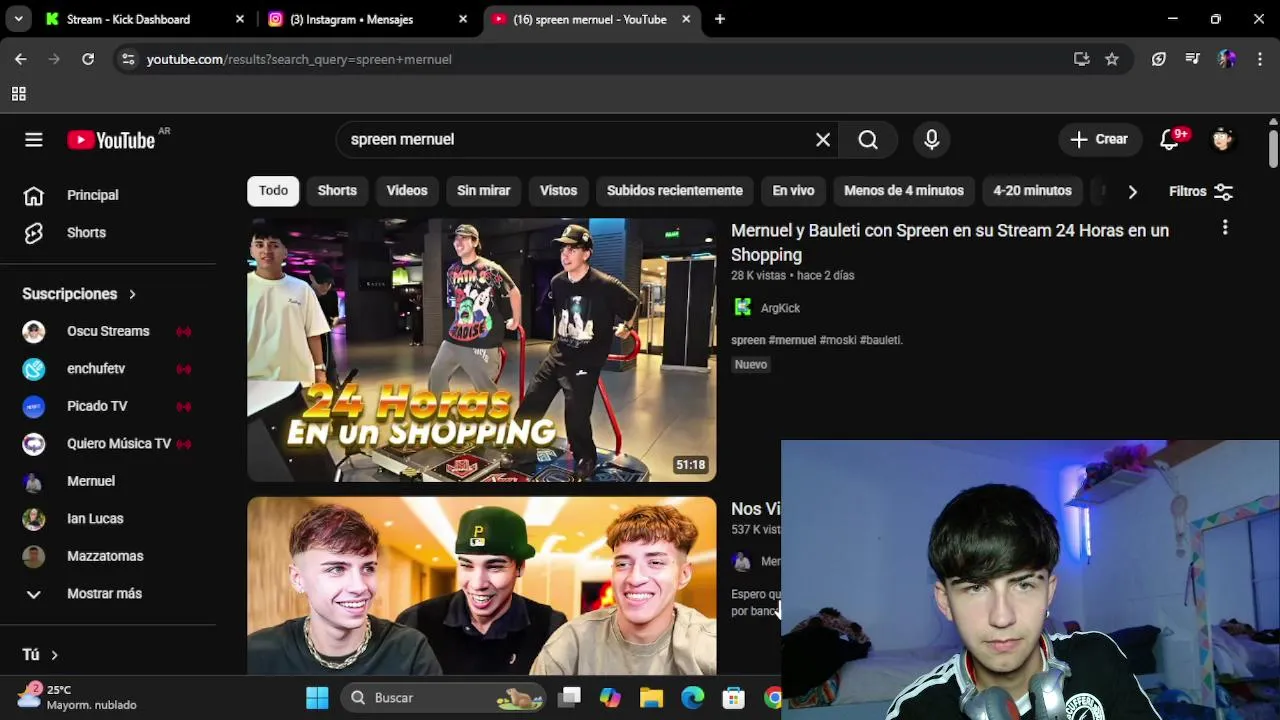Select the Todo filter chip
This screenshot has width=1280, height=720.
(273, 191)
